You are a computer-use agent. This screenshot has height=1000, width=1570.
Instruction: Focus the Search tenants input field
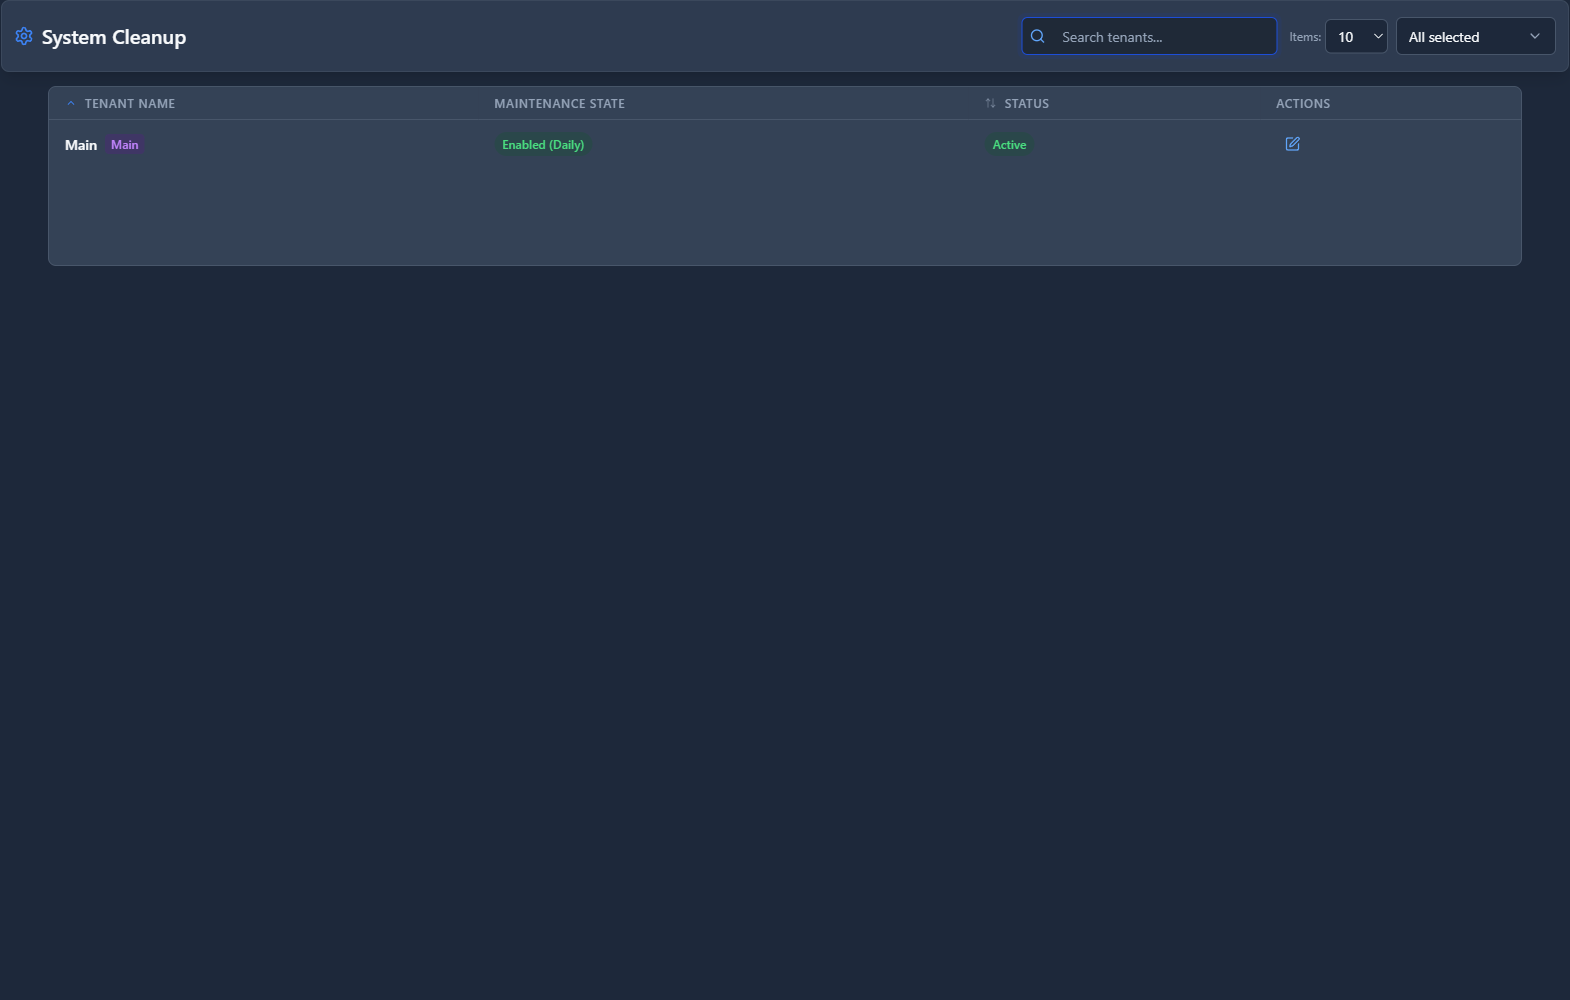tap(1160, 37)
